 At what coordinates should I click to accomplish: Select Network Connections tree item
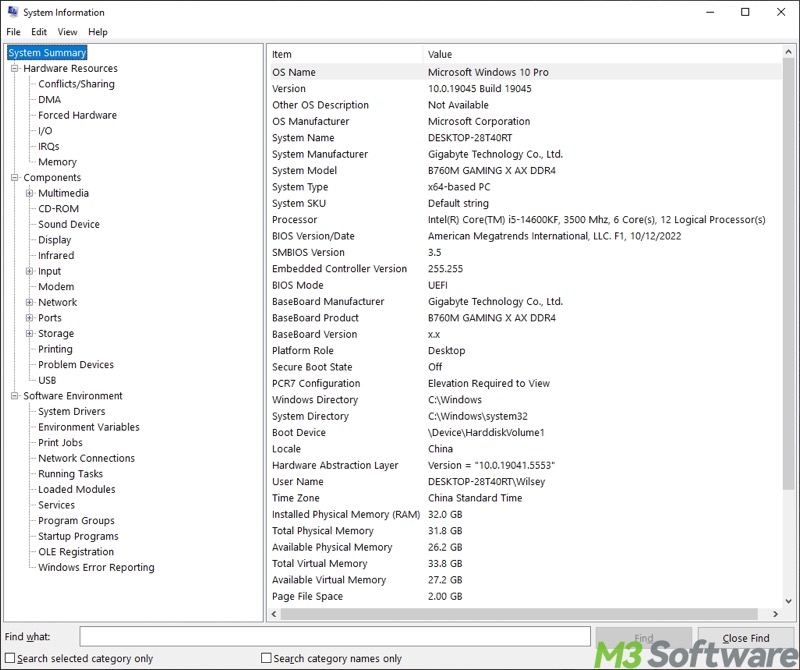click(86, 458)
